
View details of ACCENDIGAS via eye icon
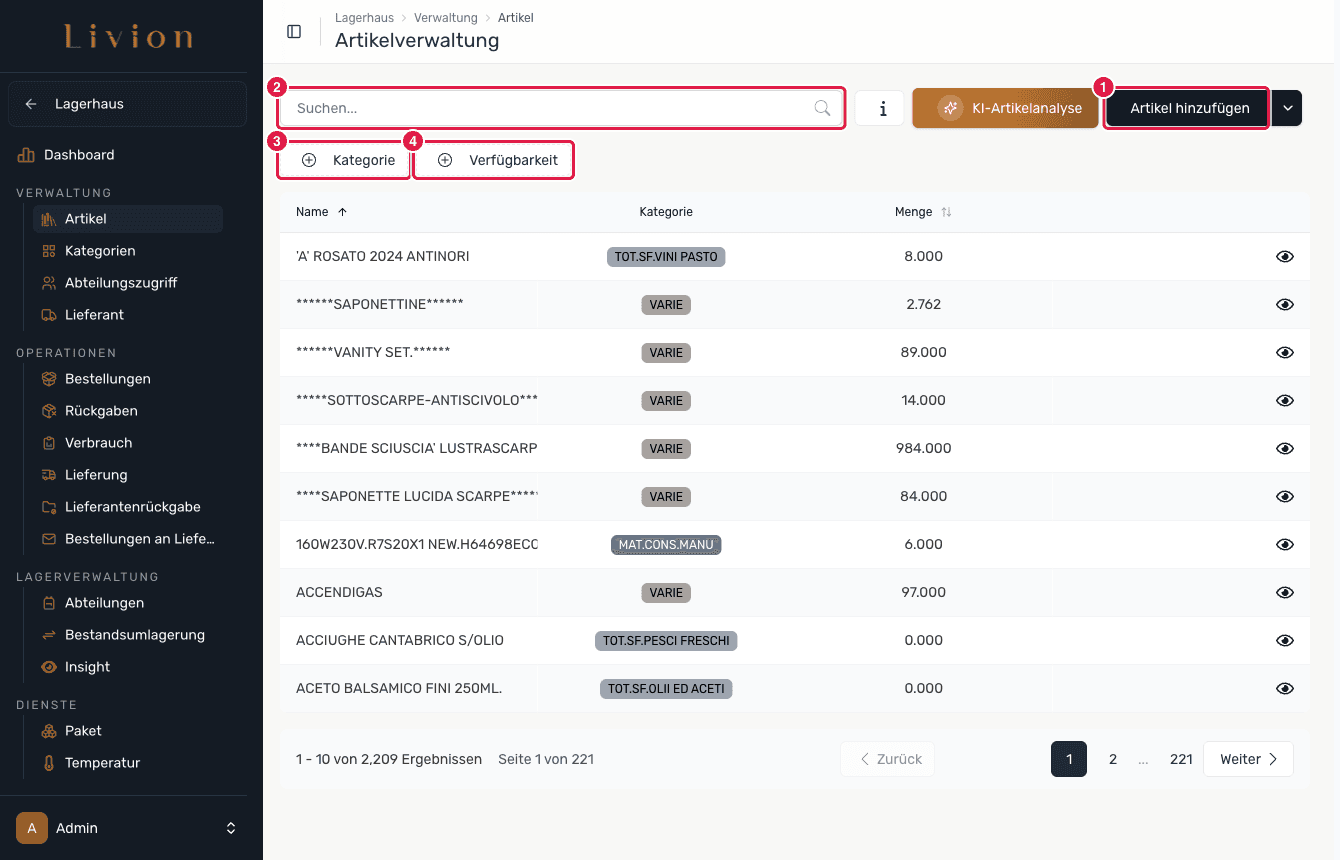click(x=1285, y=593)
